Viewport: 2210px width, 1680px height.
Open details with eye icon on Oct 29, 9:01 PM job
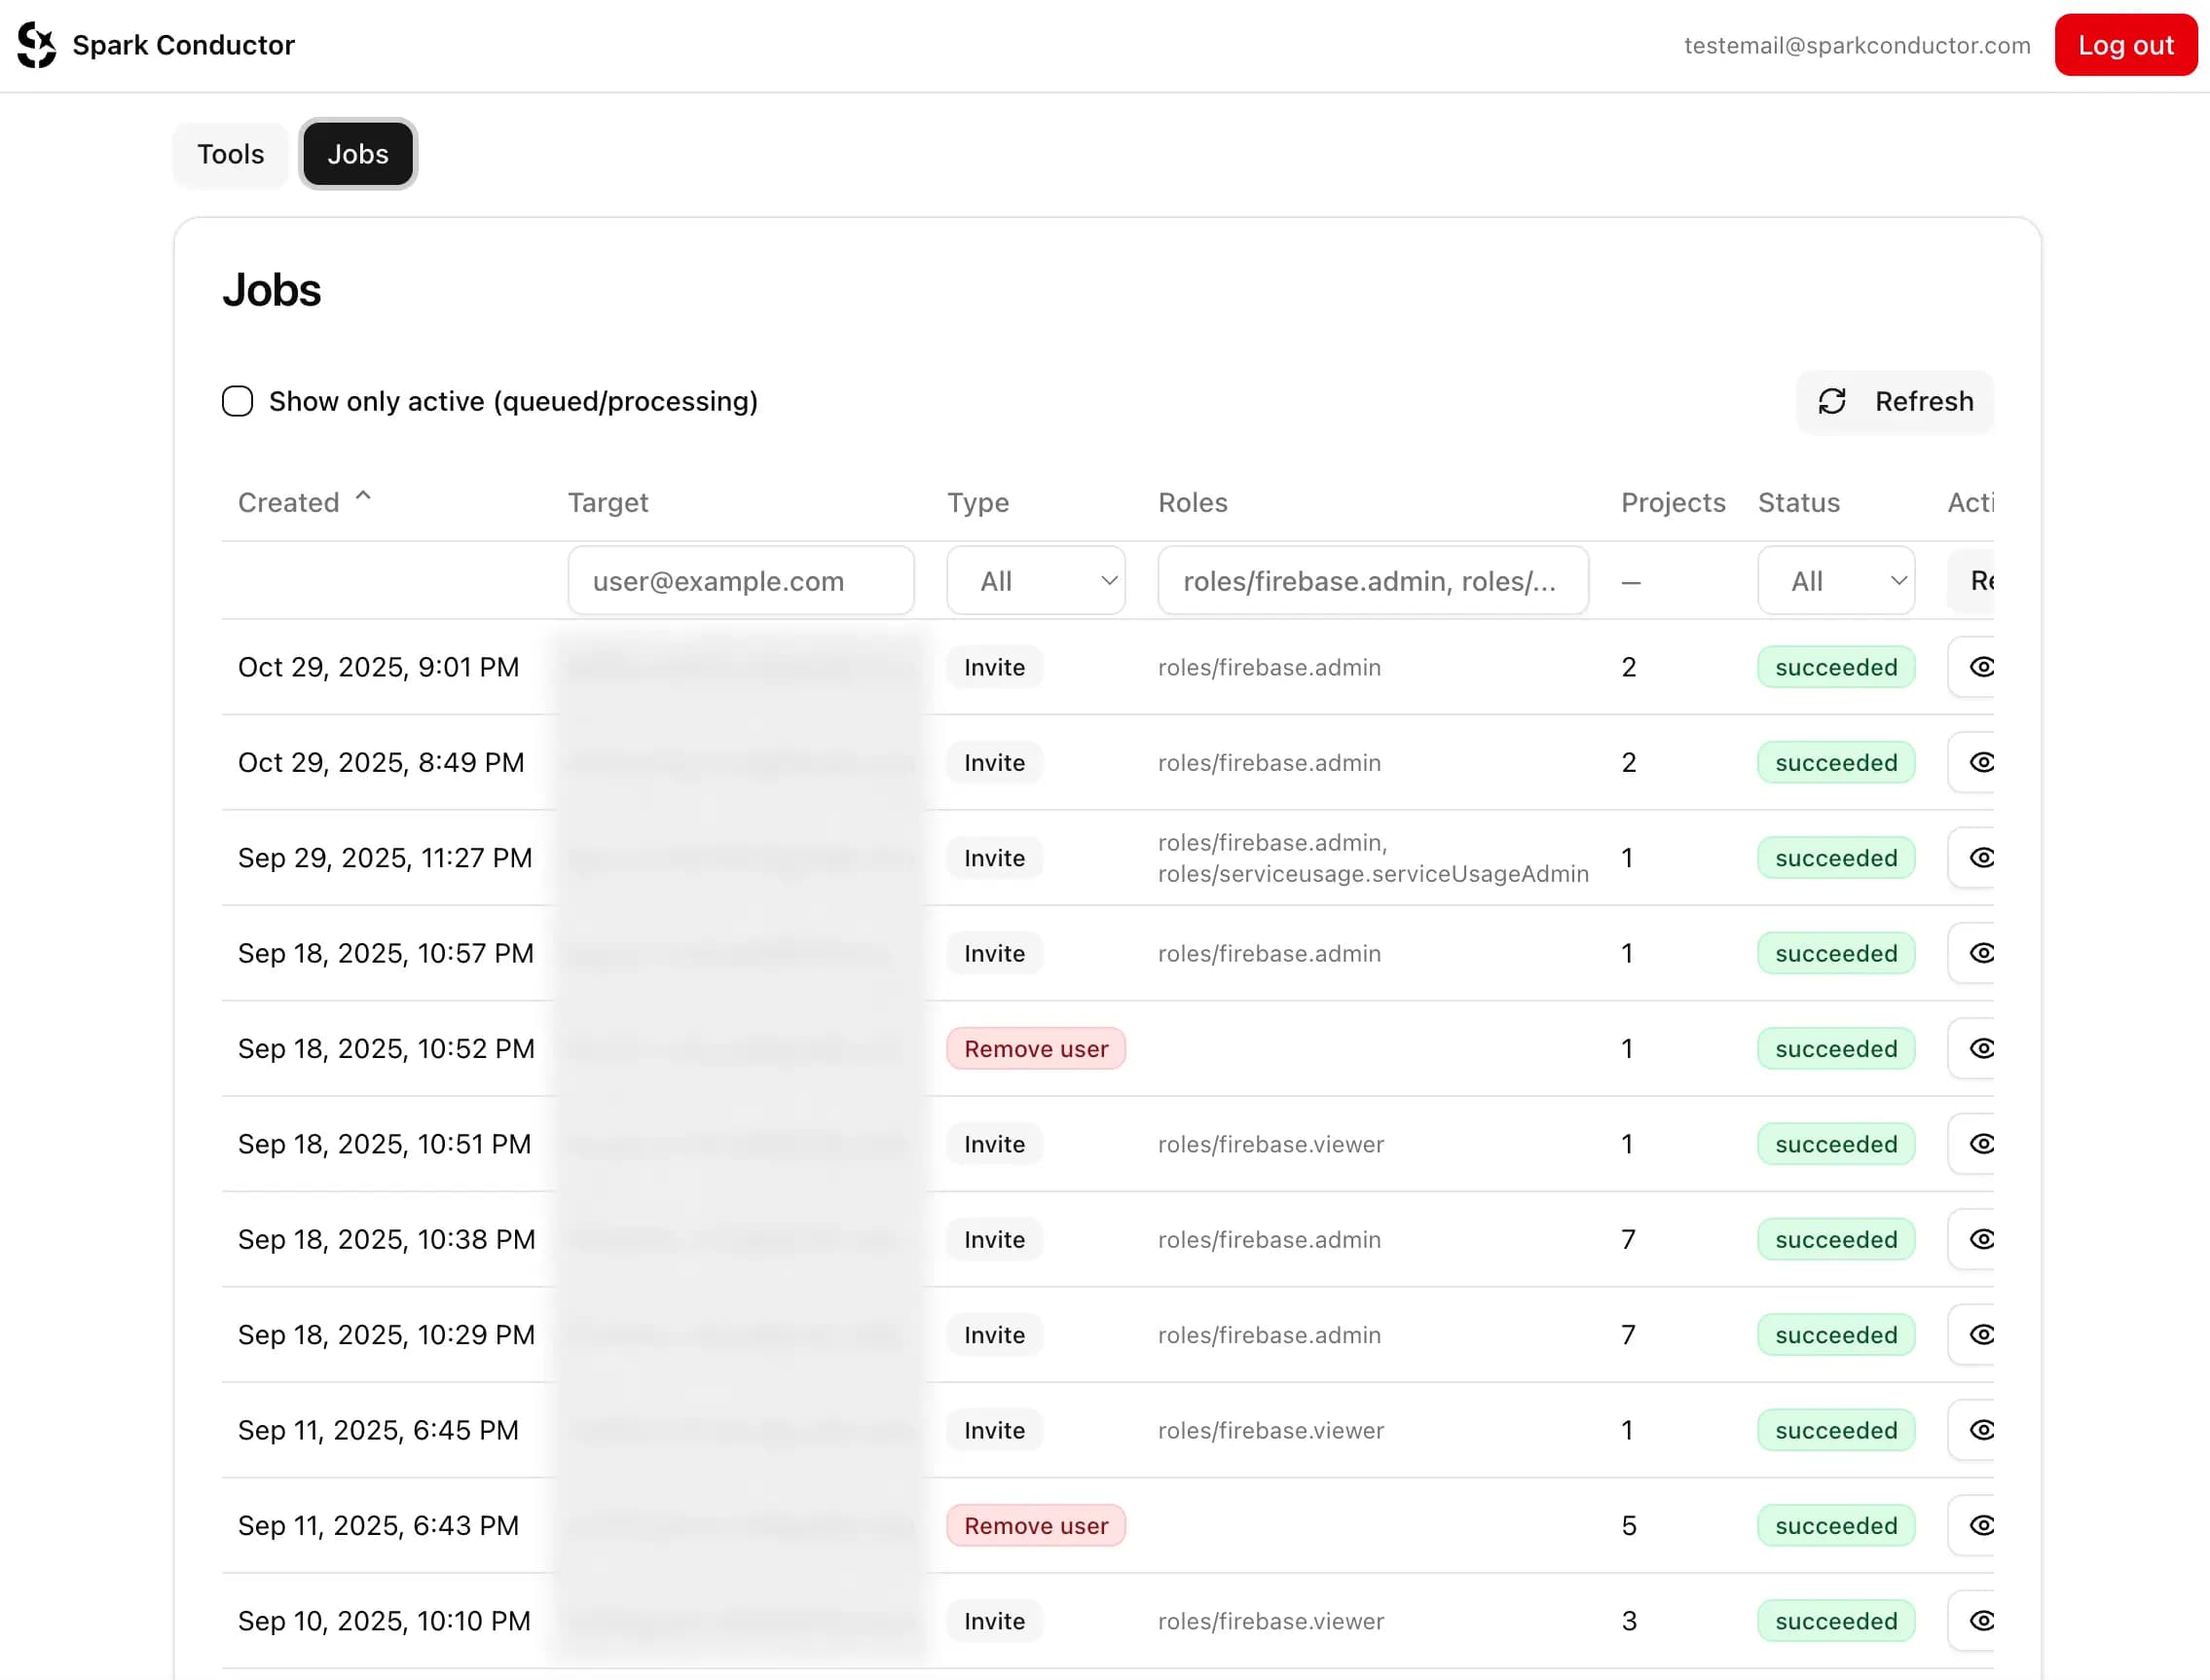[x=1984, y=667]
